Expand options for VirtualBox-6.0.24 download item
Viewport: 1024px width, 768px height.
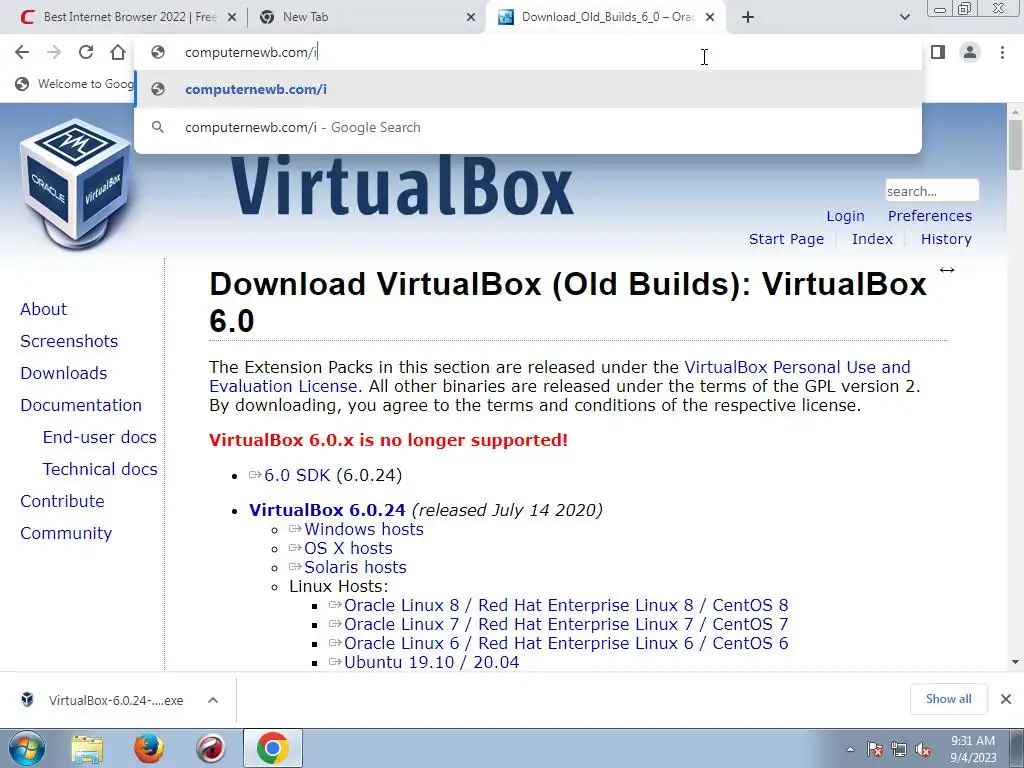click(213, 700)
